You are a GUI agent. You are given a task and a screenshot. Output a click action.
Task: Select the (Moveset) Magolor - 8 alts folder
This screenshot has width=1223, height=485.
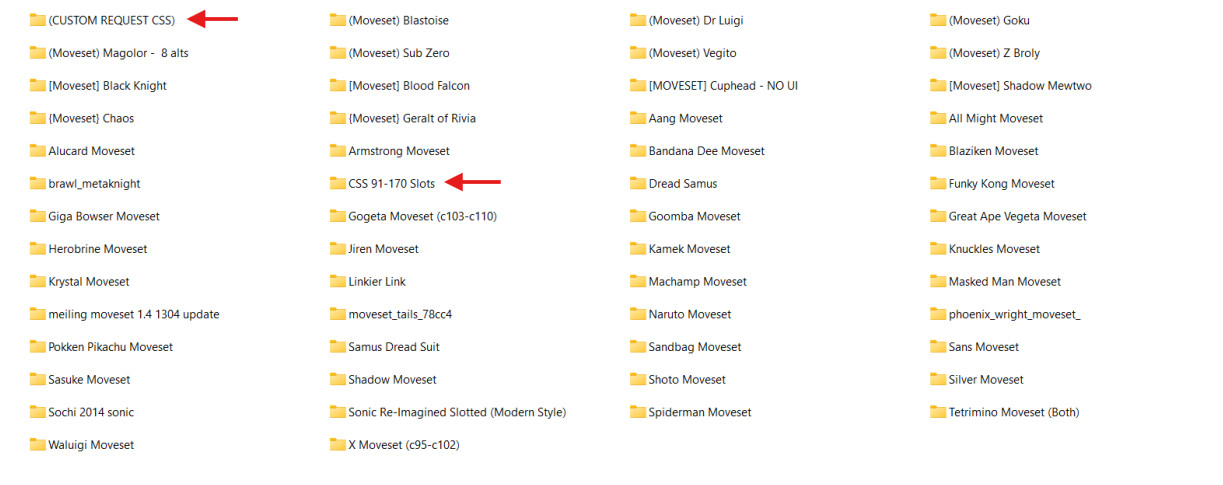coord(109,53)
